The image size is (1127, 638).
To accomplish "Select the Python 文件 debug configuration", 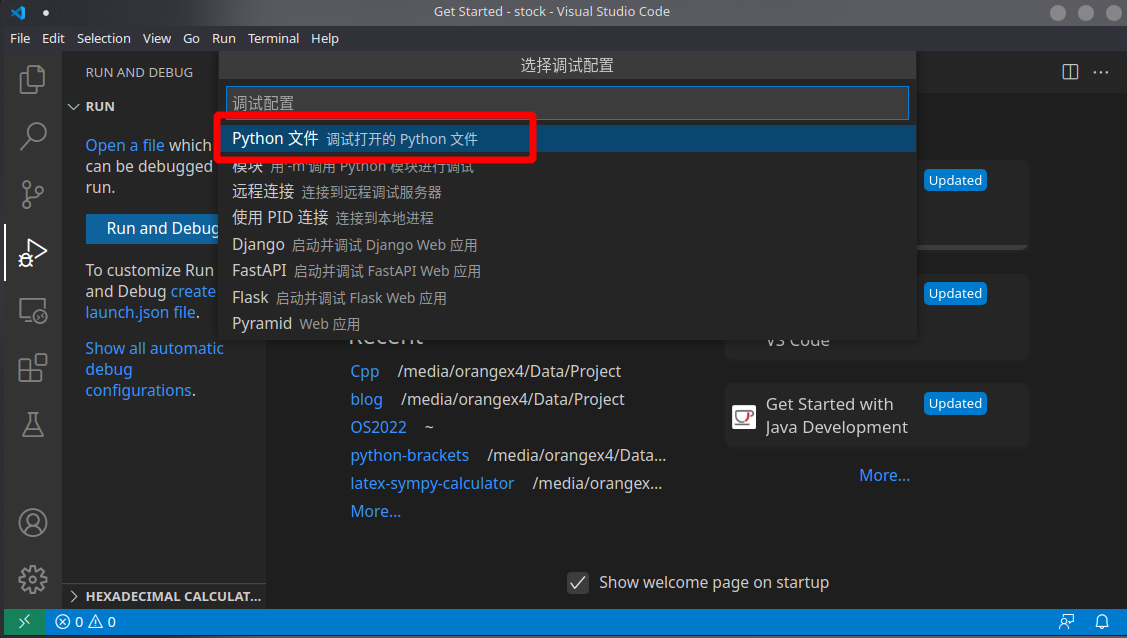I will 567,139.
